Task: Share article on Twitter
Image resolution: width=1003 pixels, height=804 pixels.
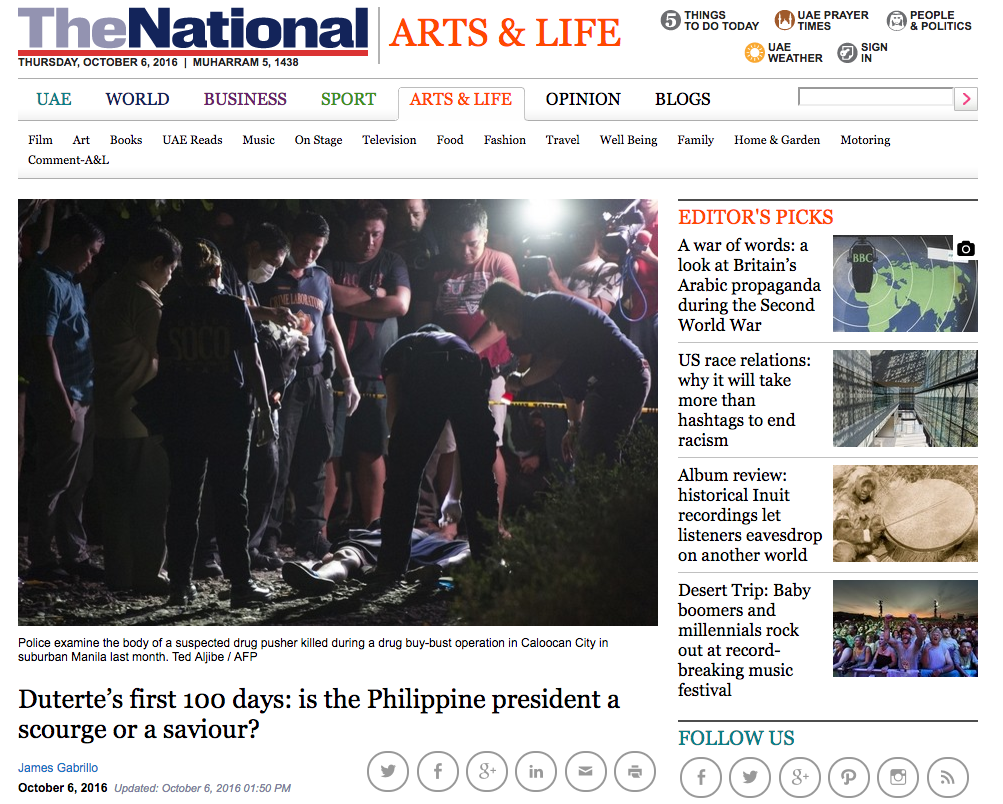Action: coord(388,771)
